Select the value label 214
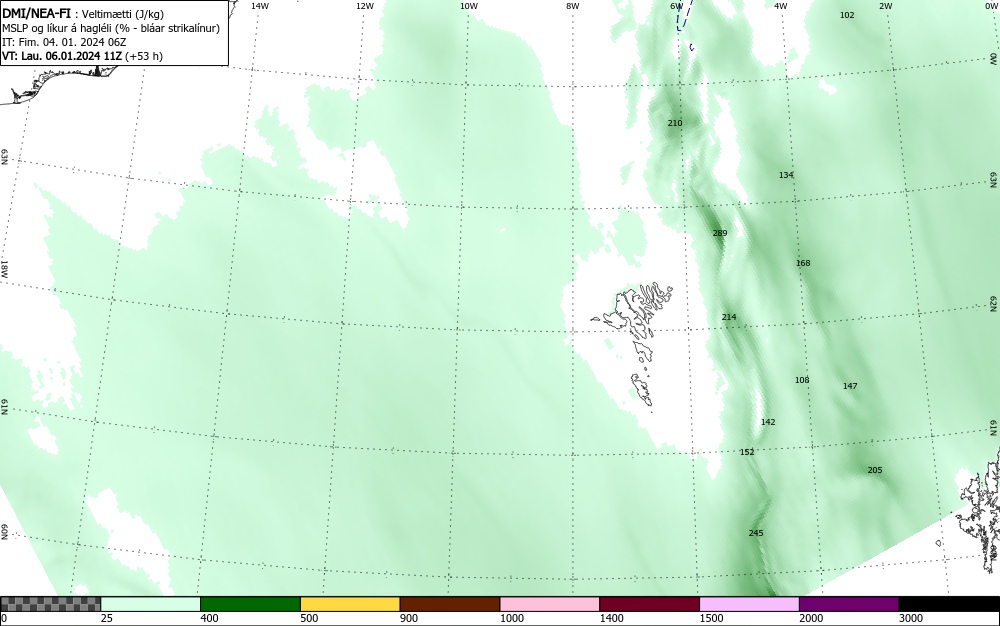 (729, 317)
